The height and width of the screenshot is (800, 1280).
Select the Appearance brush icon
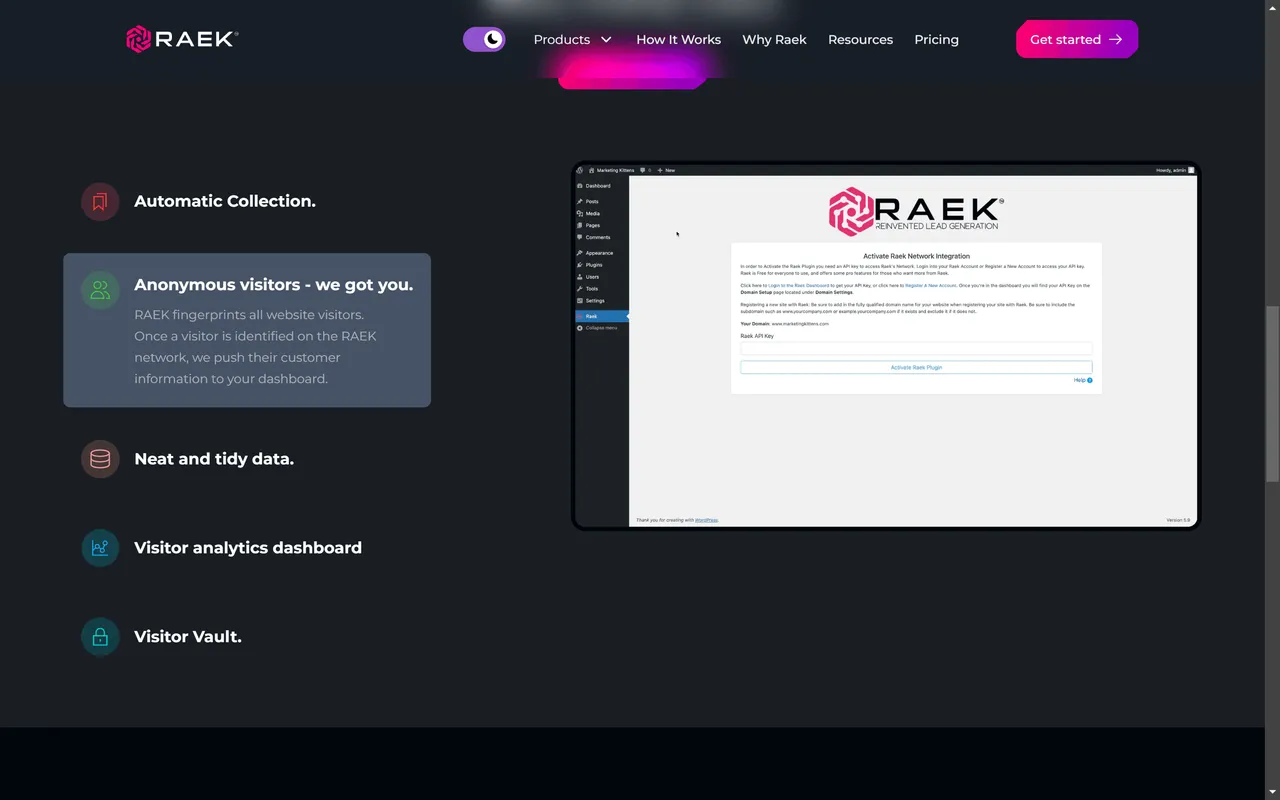click(x=580, y=252)
